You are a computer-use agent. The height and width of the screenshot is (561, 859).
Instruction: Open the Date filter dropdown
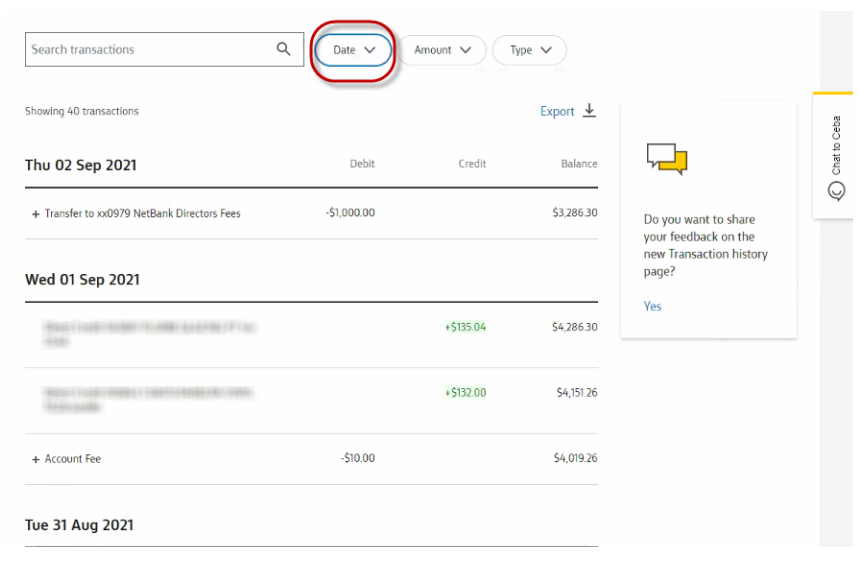coord(353,50)
